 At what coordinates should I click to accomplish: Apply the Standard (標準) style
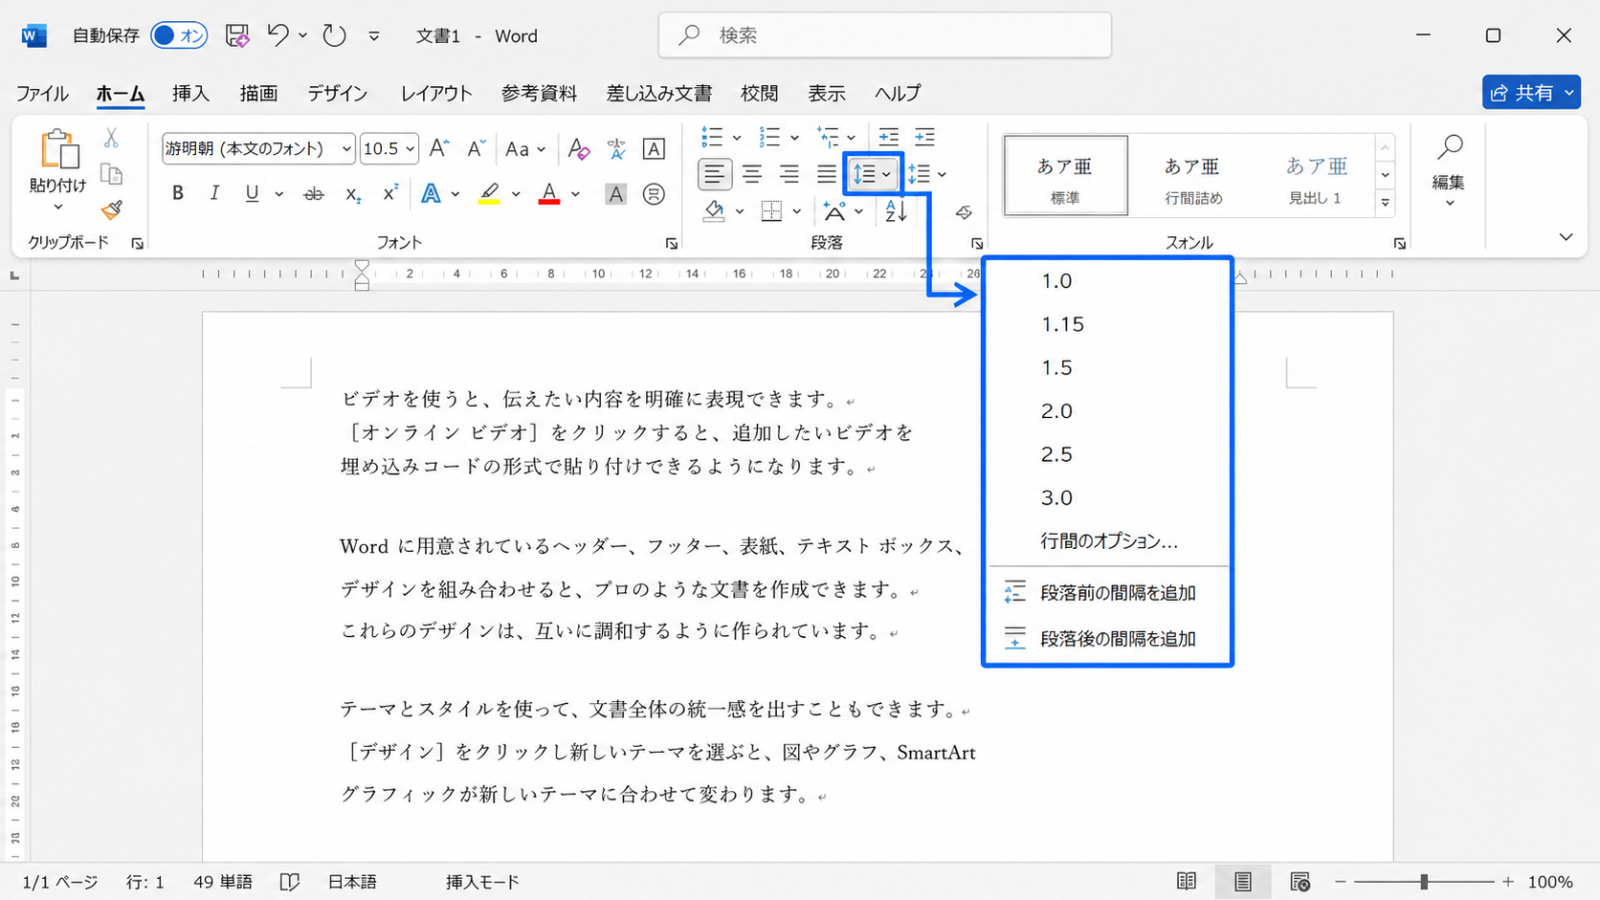click(1066, 176)
